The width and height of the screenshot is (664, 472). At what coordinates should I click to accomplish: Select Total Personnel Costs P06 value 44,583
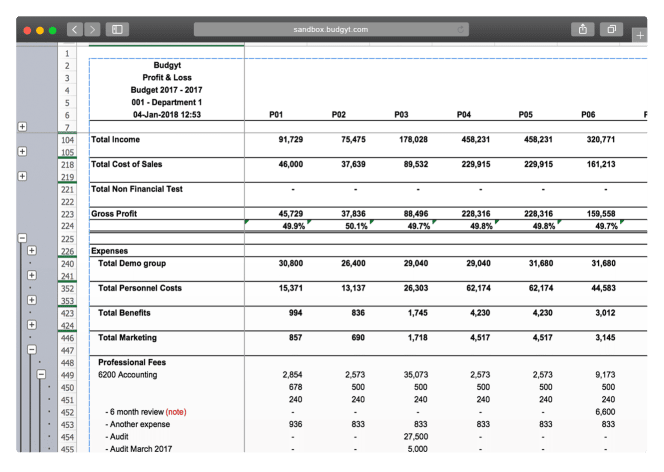603,288
